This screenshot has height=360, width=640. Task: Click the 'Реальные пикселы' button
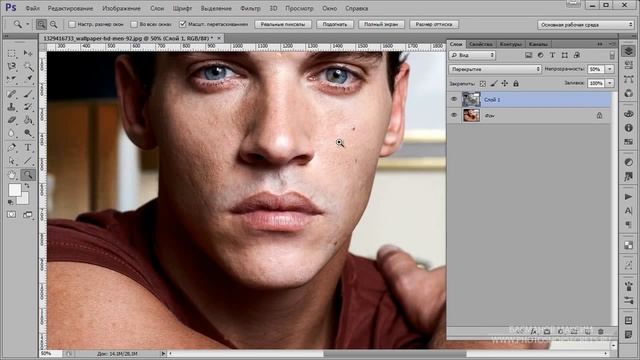(283, 24)
